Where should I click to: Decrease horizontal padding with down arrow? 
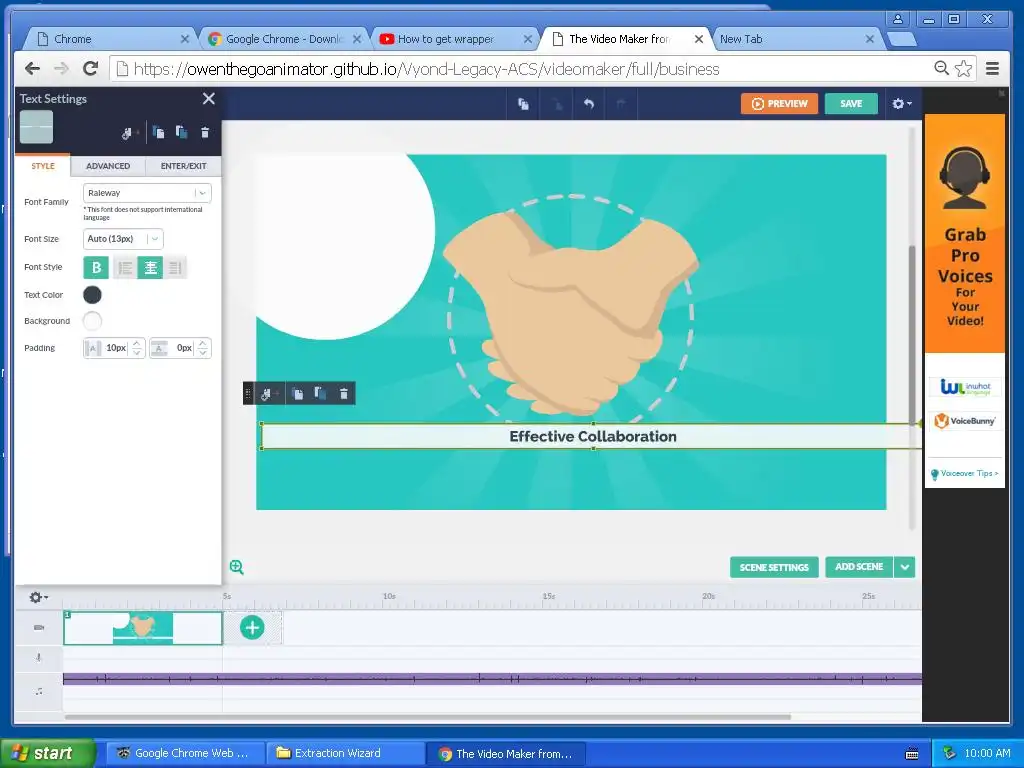pyautogui.click(x=136, y=353)
